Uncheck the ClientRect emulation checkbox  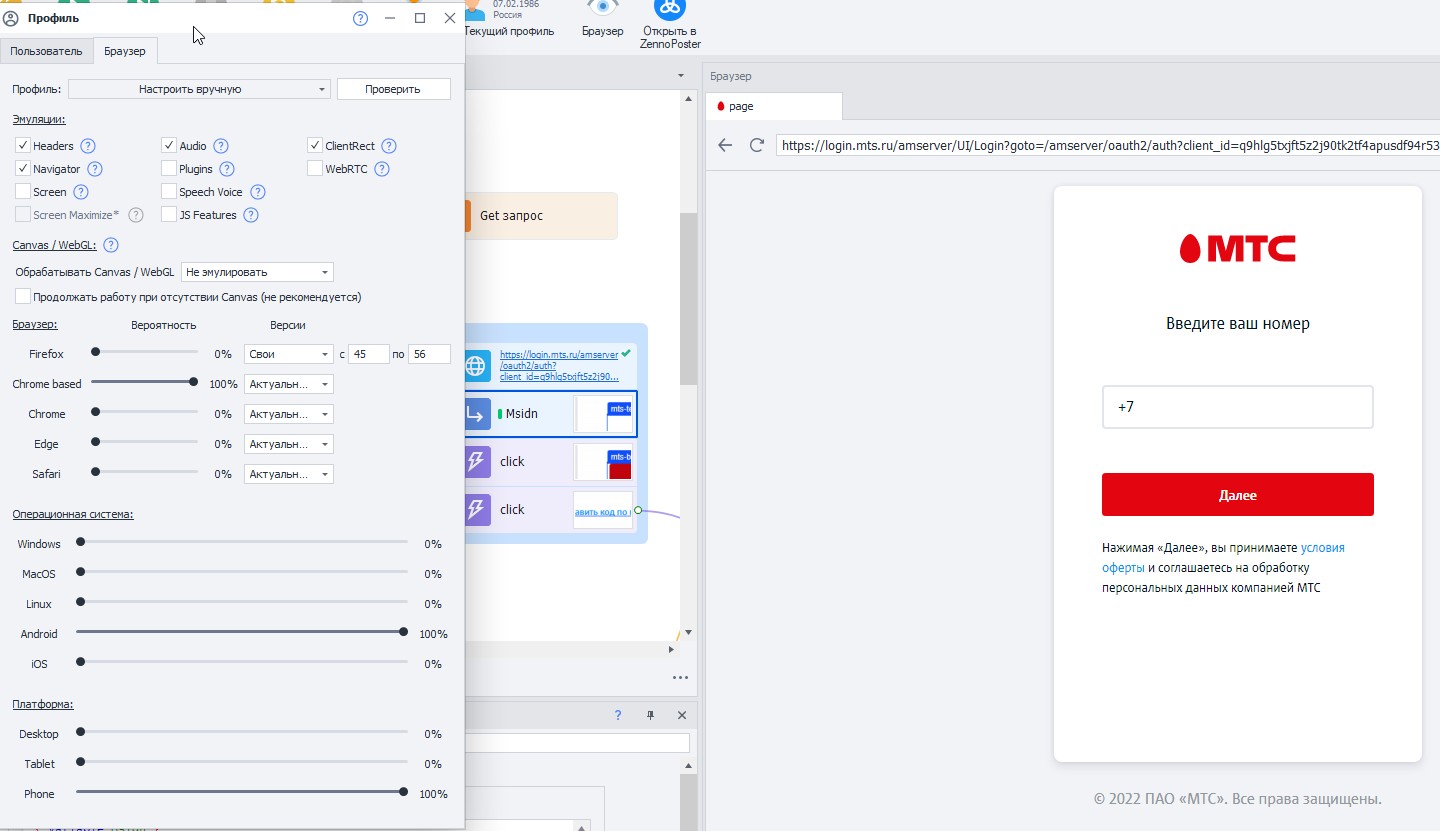pos(315,146)
